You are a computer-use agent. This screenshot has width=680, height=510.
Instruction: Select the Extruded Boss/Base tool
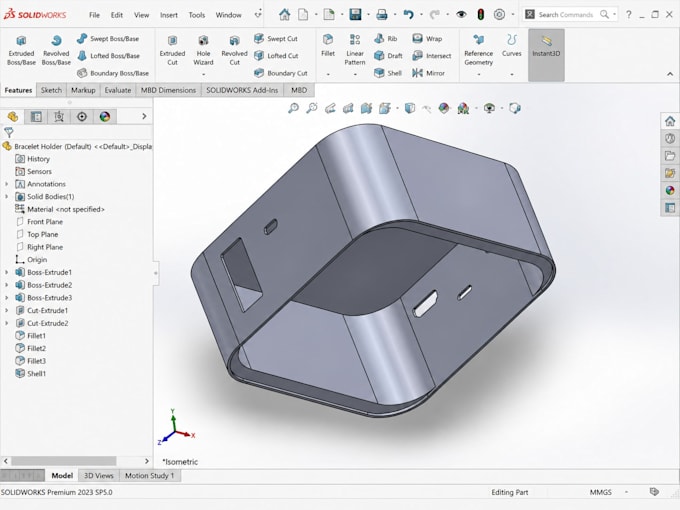pos(21,50)
